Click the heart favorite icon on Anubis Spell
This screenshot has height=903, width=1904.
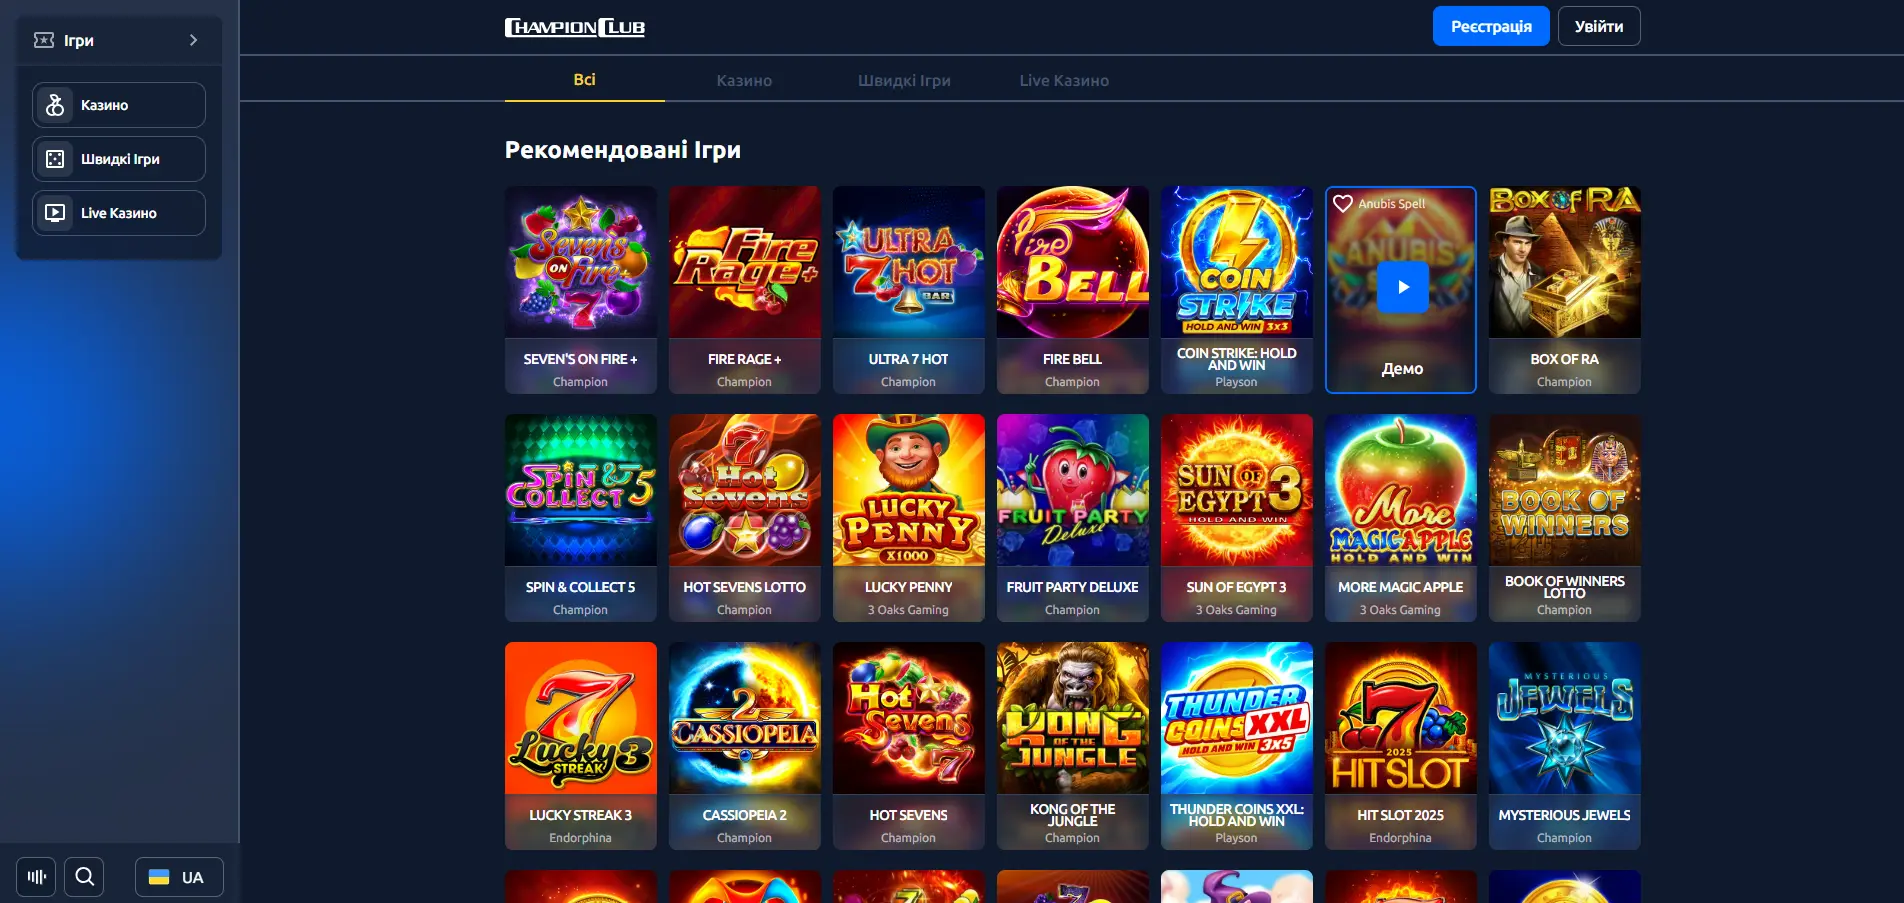[x=1343, y=203]
